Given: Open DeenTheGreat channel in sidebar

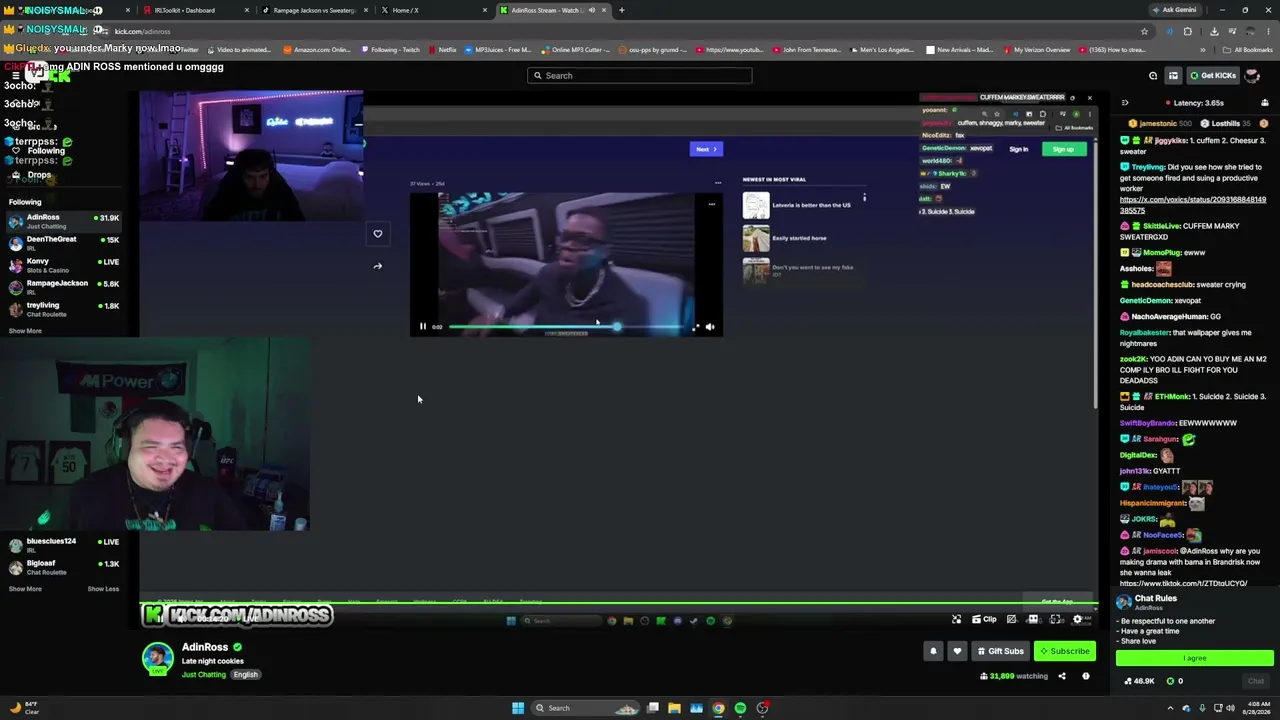Looking at the screenshot, I should [64, 242].
